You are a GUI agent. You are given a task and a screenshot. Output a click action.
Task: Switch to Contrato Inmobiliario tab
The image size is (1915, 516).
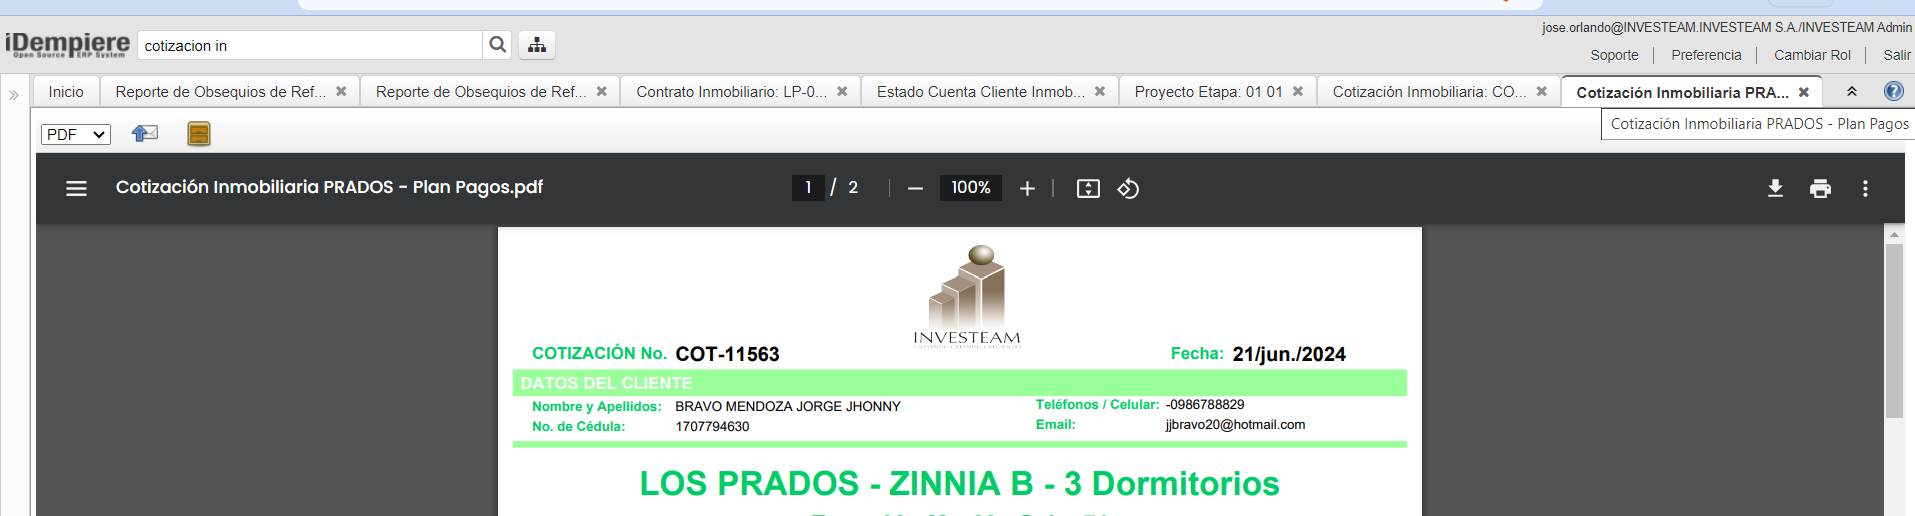point(731,92)
